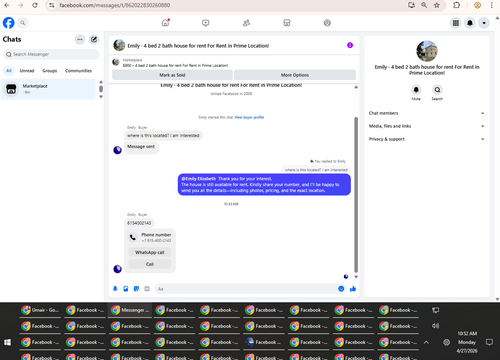Start a new message with compose icon
The height and width of the screenshot is (360, 500).
tap(94, 39)
